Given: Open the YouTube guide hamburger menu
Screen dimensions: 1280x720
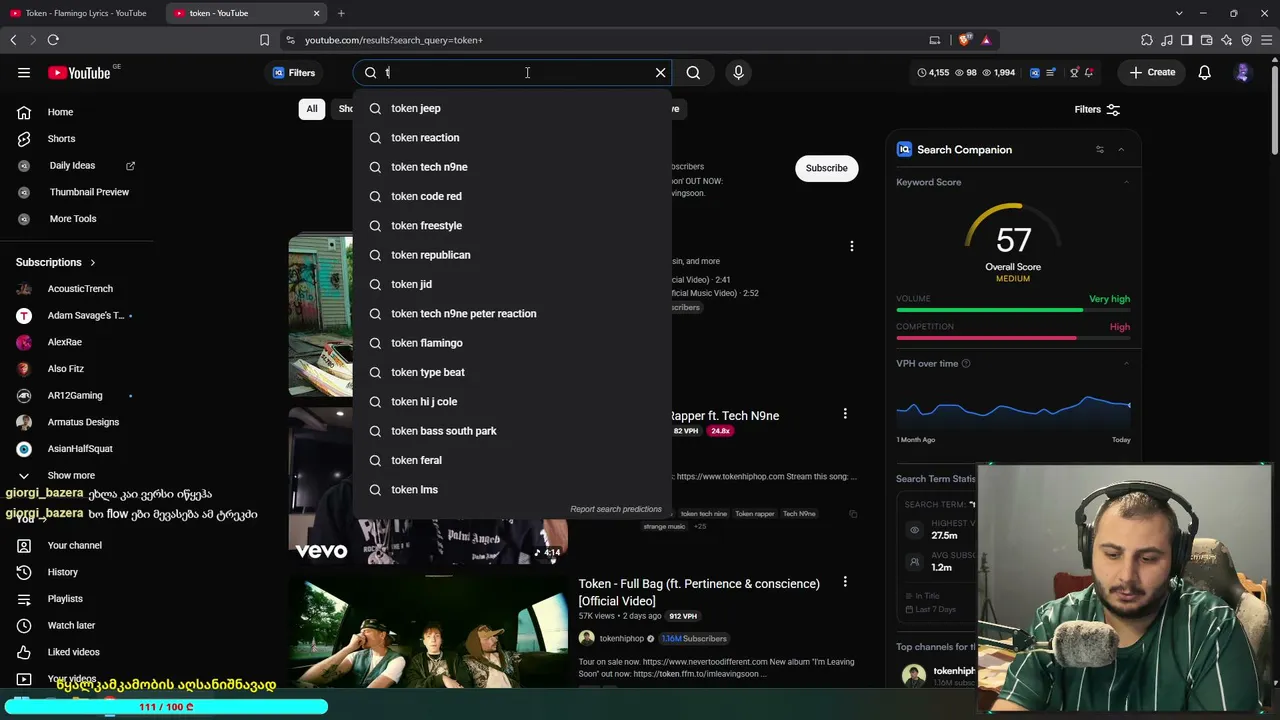Looking at the screenshot, I should click(x=24, y=72).
